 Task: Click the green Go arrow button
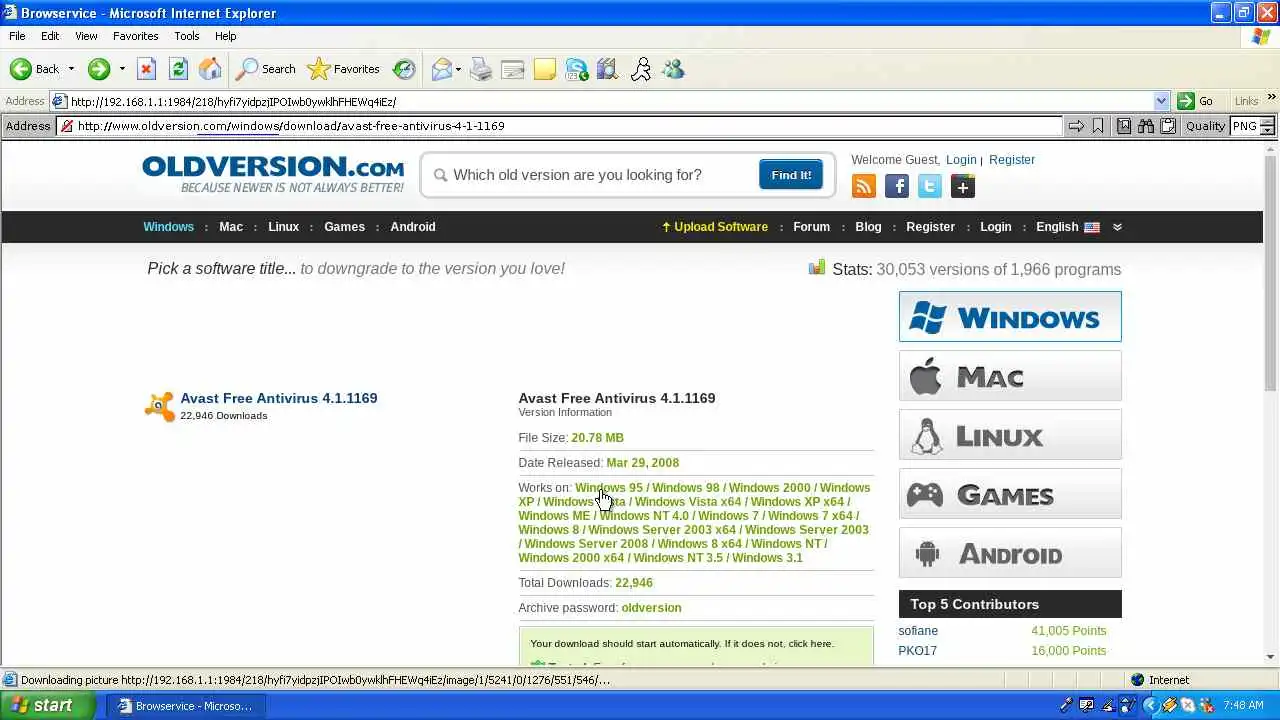pyautogui.click(x=1186, y=101)
